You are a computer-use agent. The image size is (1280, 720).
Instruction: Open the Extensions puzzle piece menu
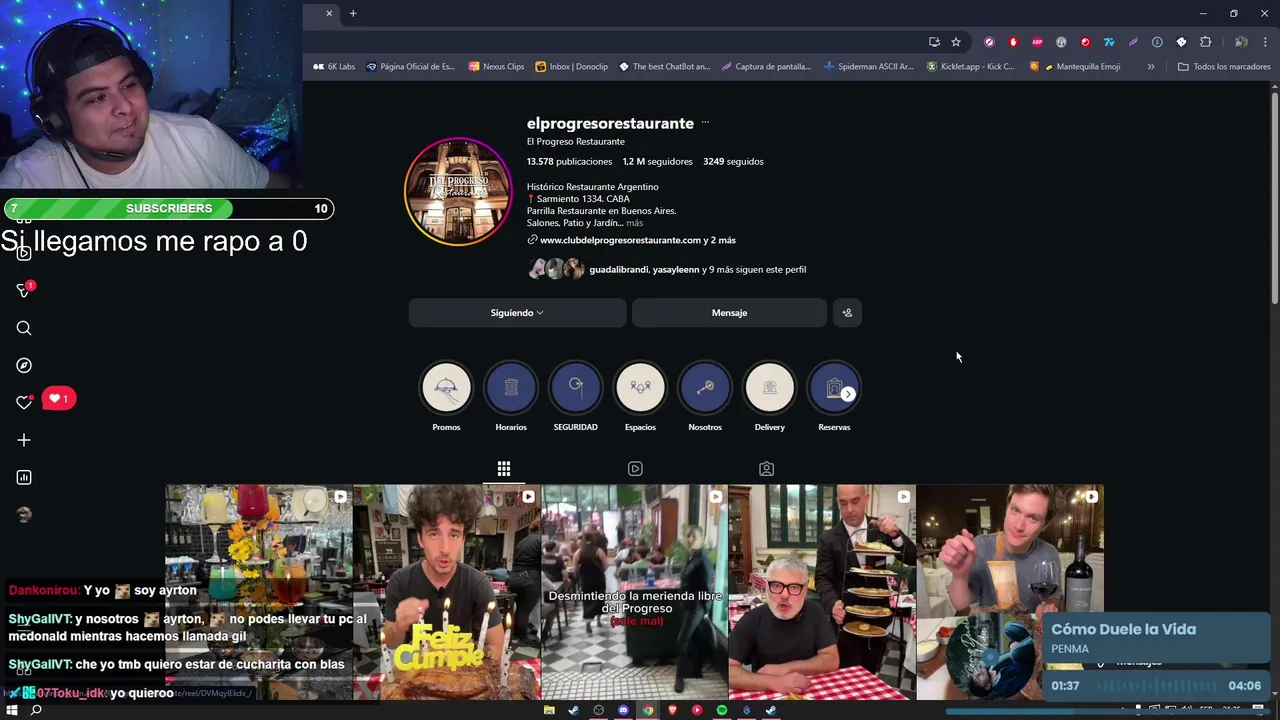coord(1205,42)
